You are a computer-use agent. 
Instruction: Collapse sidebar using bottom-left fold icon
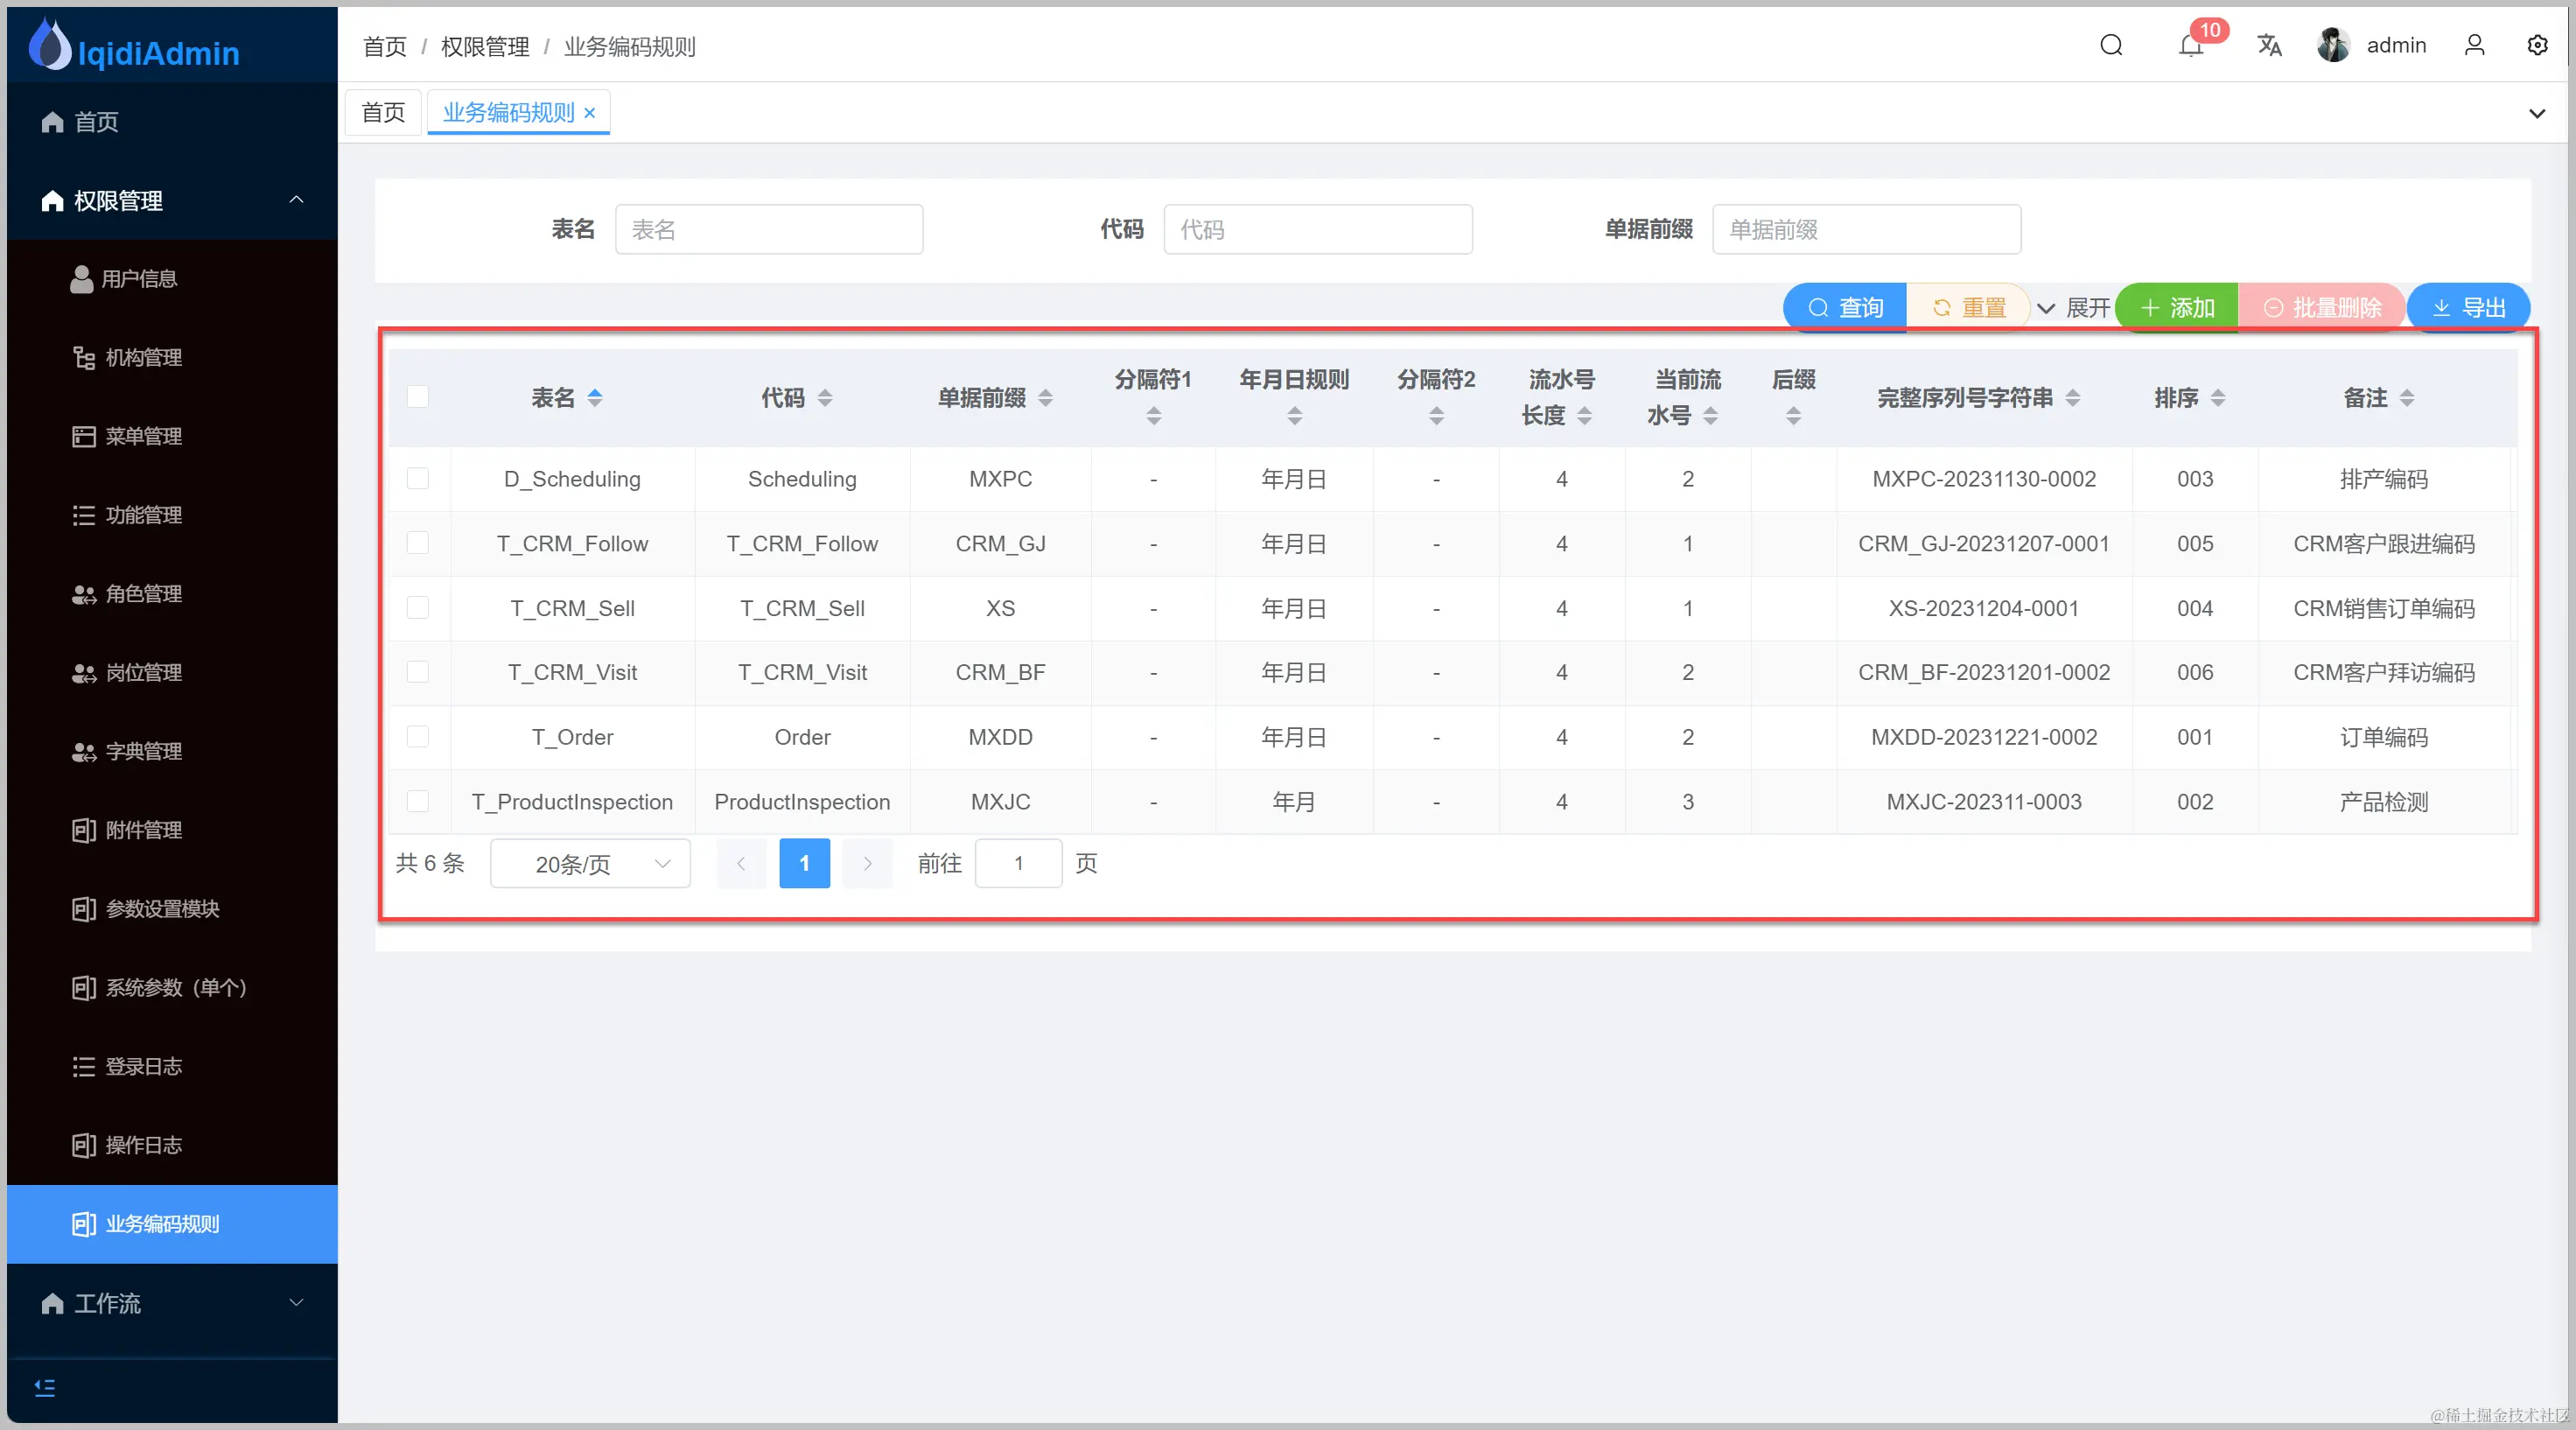tap(45, 1387)
